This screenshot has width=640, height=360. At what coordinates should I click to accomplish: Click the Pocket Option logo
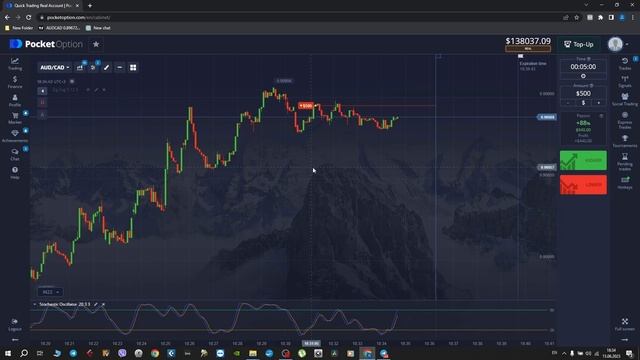(x=46, y=44)
